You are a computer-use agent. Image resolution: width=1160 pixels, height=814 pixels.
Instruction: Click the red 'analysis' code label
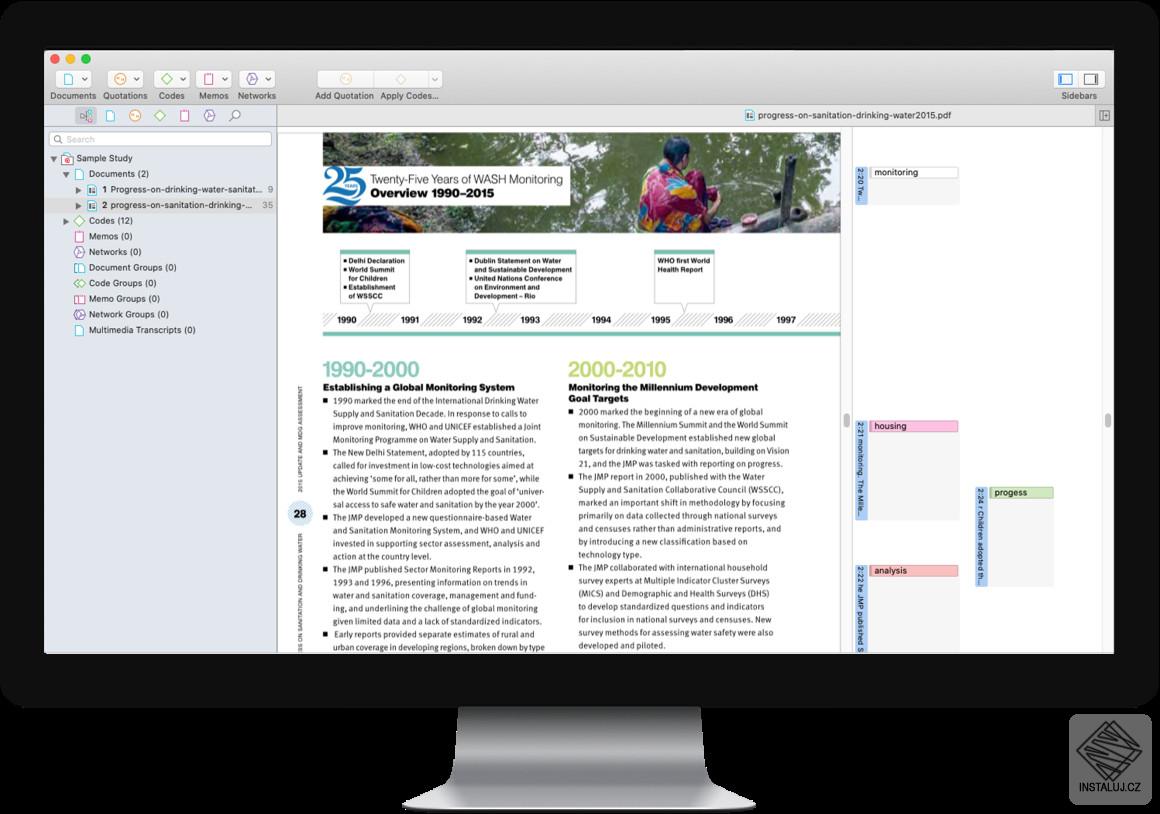[914, 571]
